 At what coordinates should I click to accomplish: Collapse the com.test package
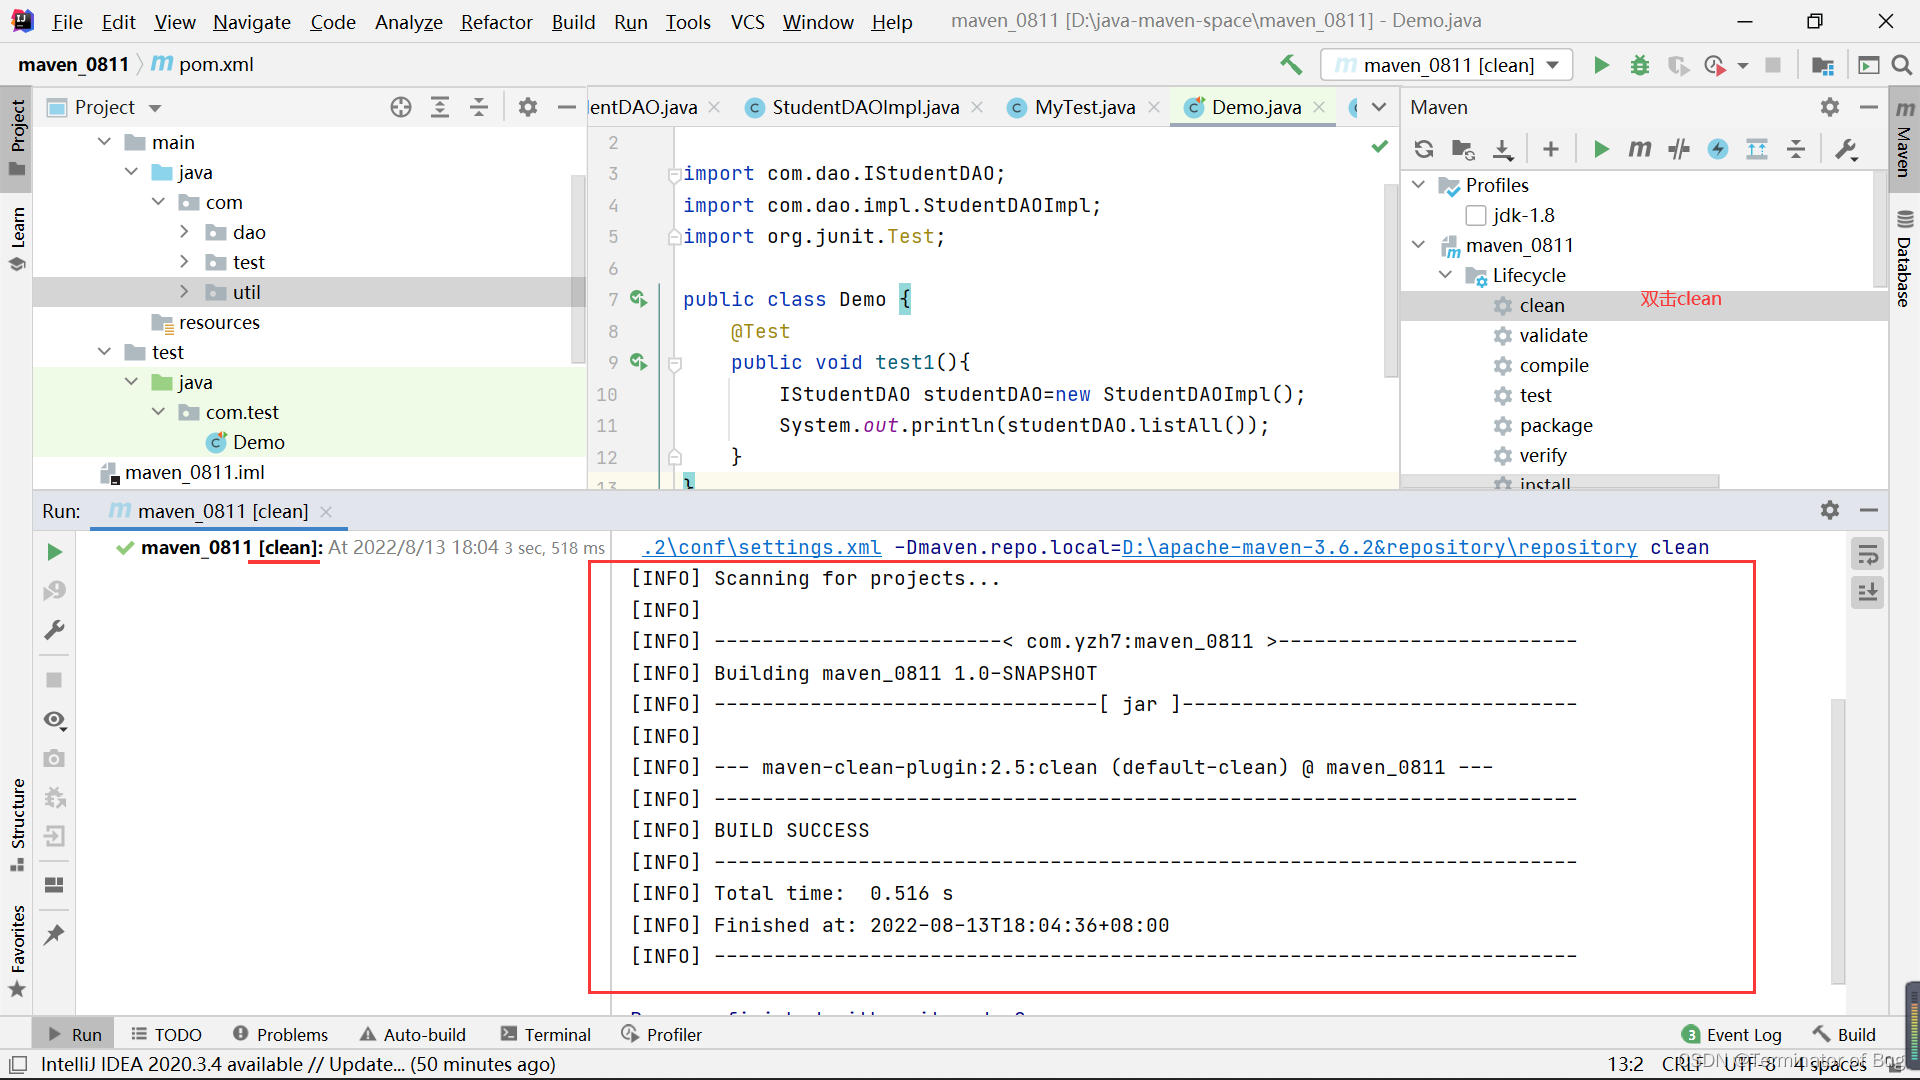click(158, 412)
